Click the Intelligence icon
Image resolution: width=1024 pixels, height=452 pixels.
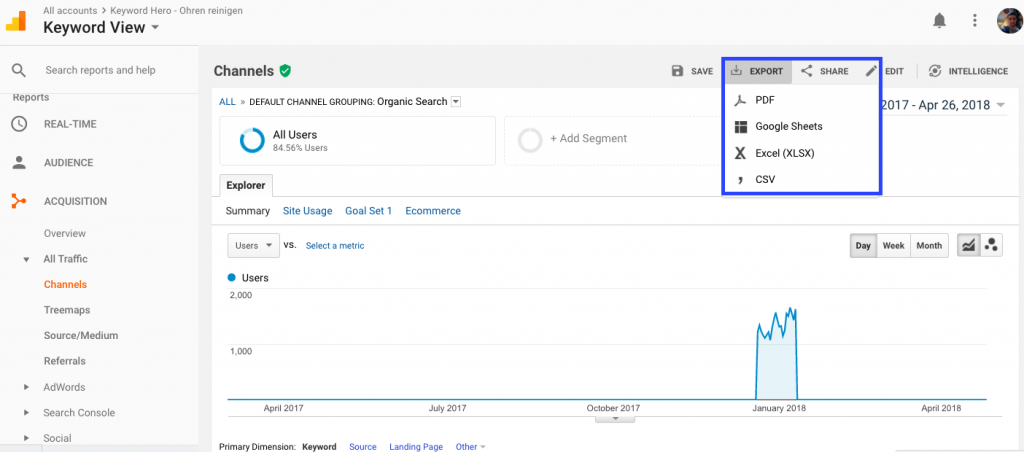pos(935,71)
